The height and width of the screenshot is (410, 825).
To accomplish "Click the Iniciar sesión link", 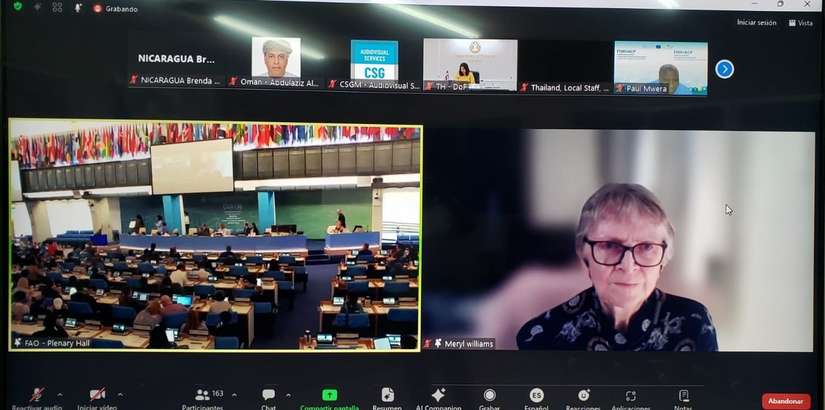I will (x=756, y=22).
